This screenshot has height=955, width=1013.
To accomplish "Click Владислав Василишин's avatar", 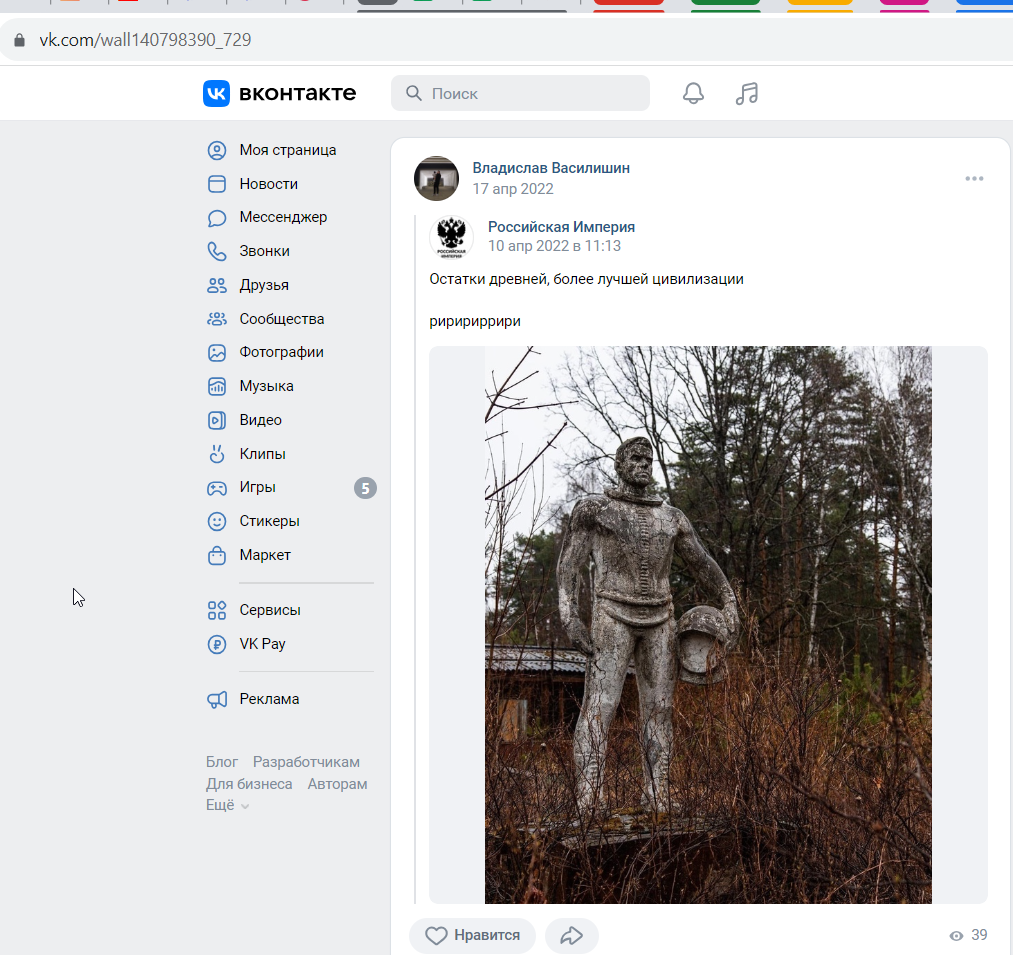I will (x=437, y=178).
